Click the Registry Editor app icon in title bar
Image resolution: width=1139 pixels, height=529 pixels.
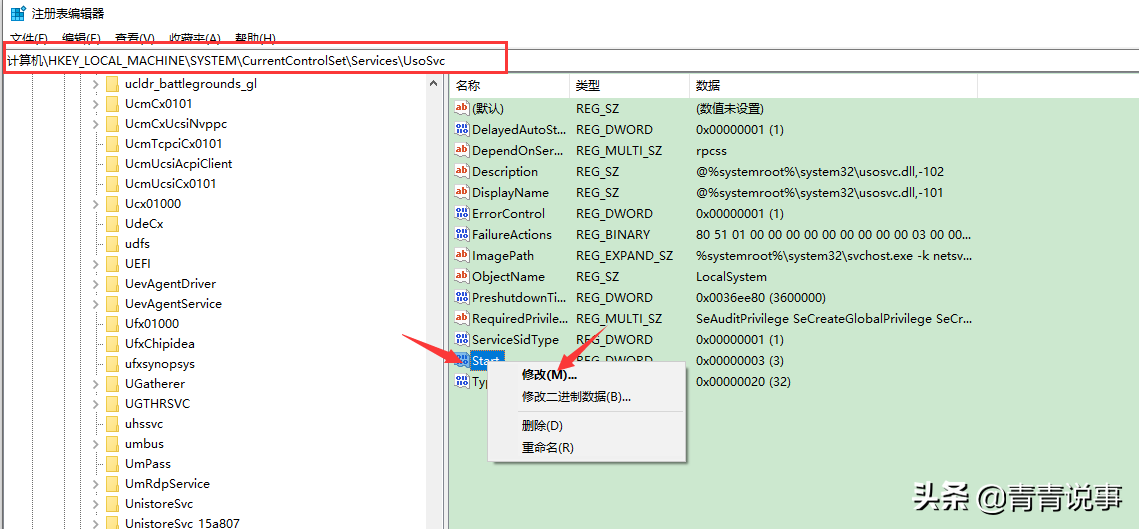point(18,12)
